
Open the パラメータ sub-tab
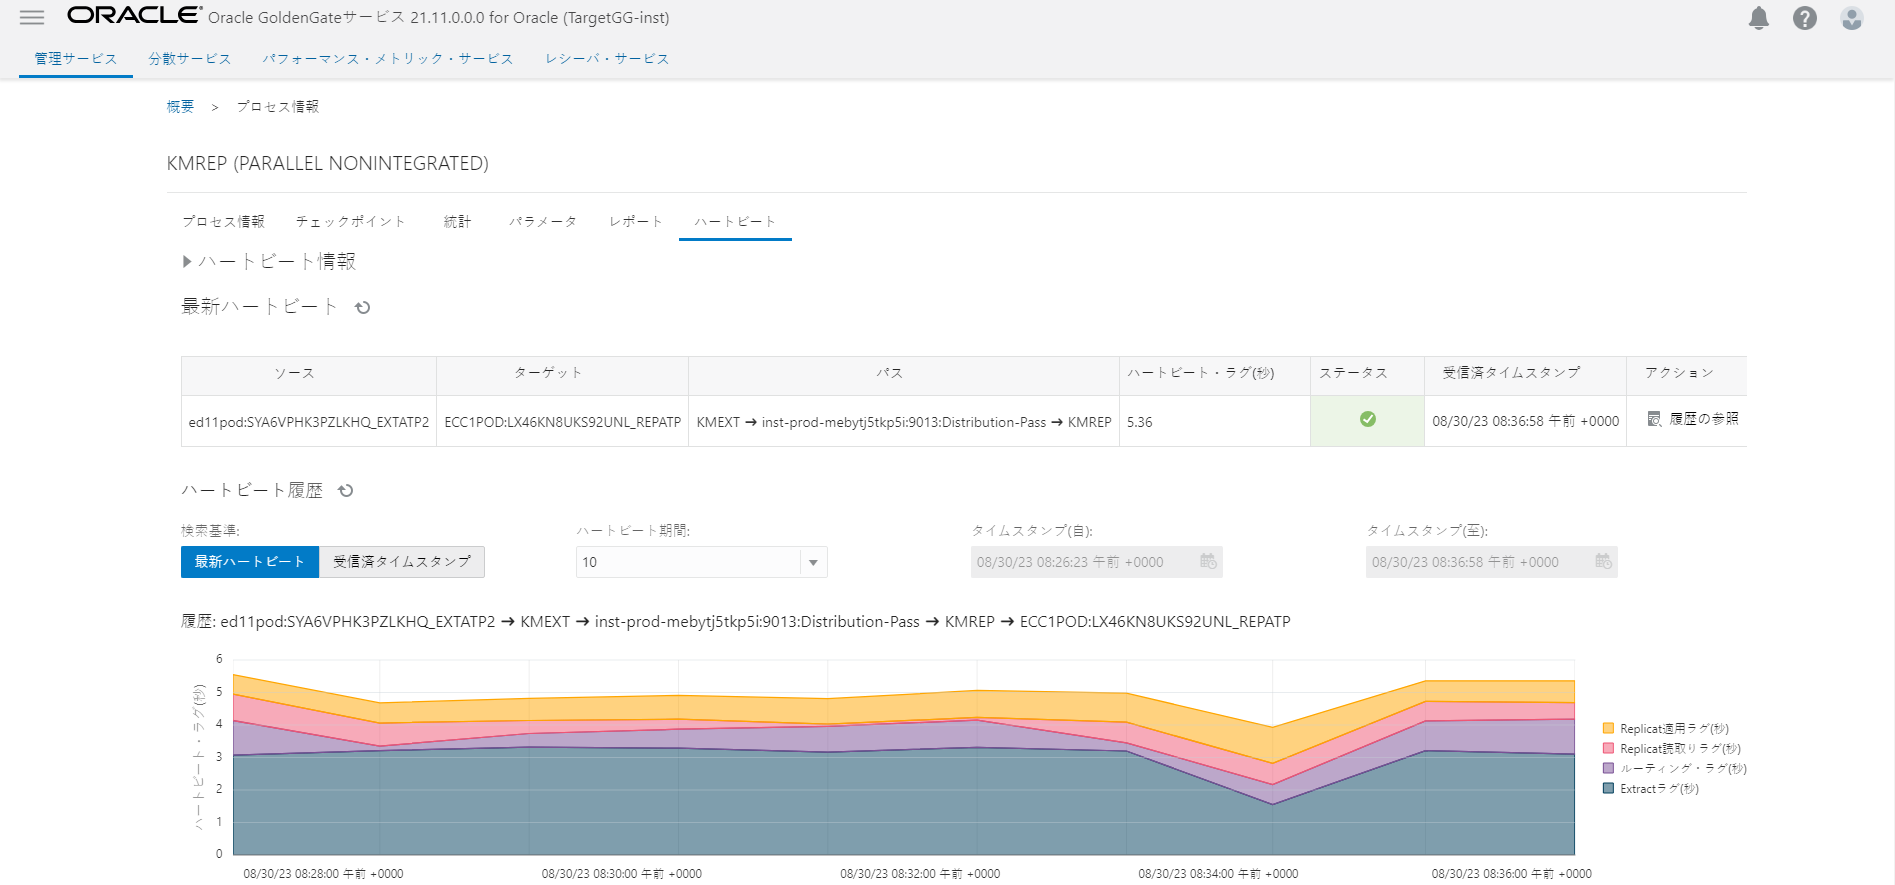[x=543, y=222]
